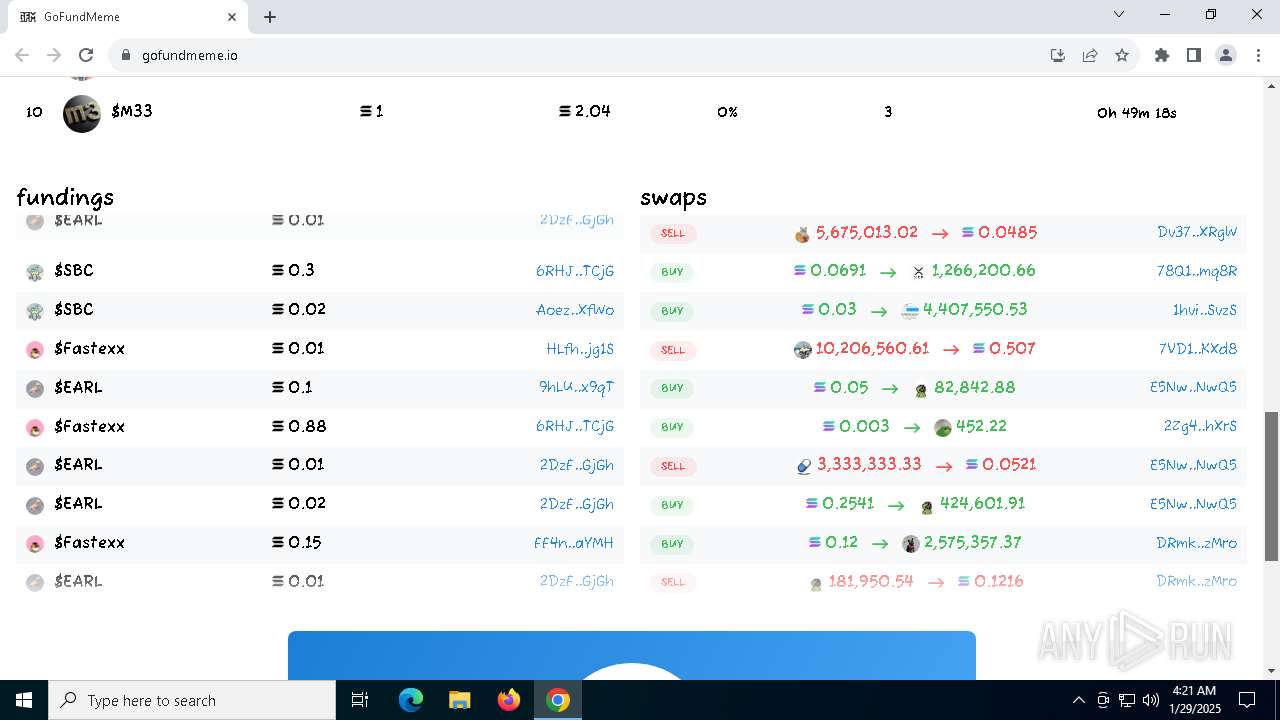Click the Windows Start button
Viewport: 1280px width, 720px height.
pos(24,700)
